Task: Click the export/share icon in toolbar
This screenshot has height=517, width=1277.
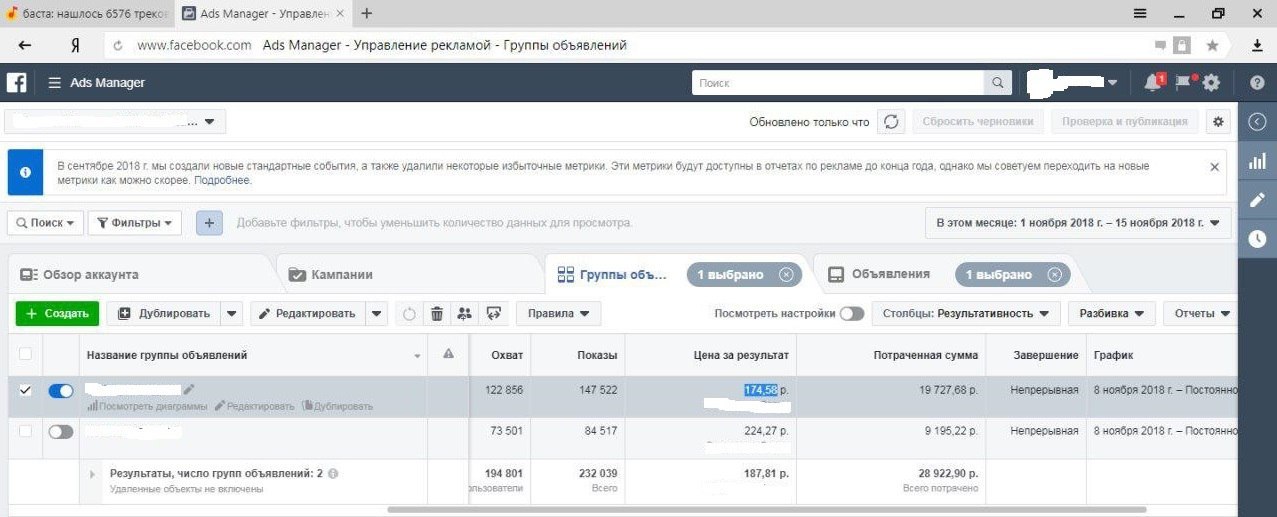Action: click(493, 314)
